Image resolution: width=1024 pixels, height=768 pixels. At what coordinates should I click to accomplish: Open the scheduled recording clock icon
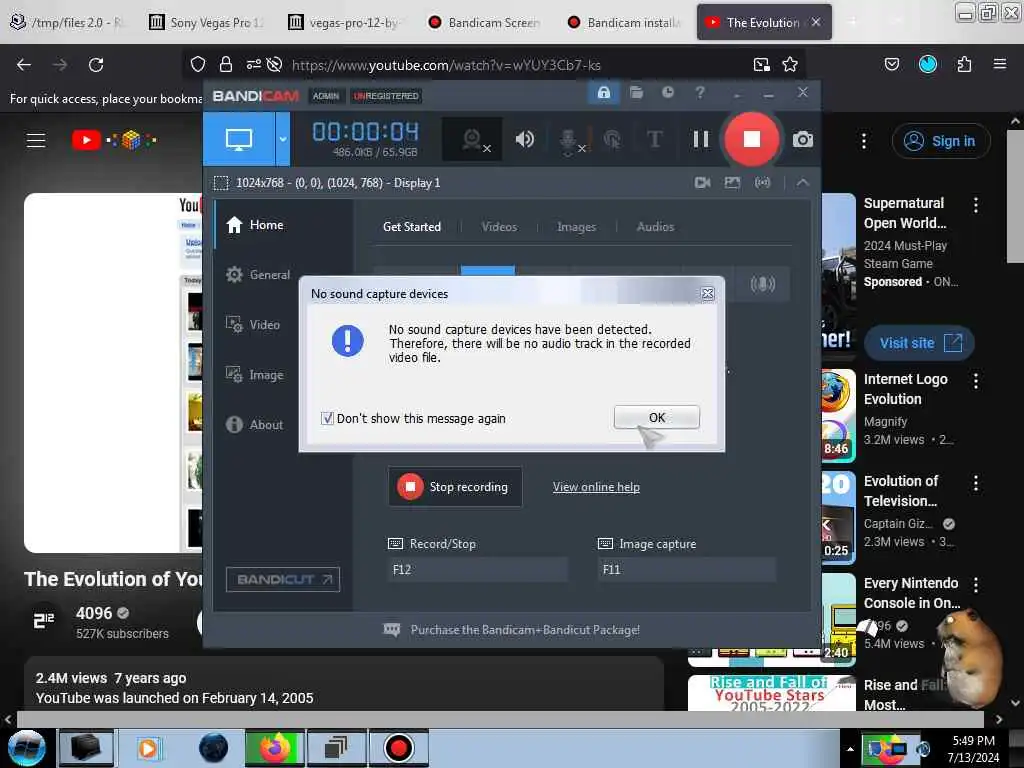pyautogui.click(x=667, y=93)
